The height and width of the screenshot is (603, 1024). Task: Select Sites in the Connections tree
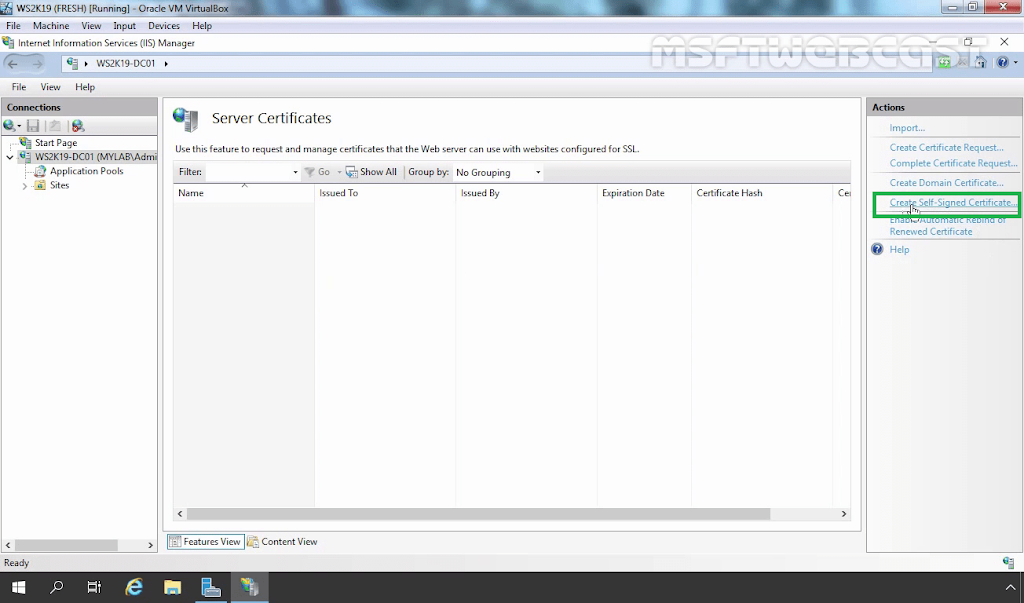[59, 186]
